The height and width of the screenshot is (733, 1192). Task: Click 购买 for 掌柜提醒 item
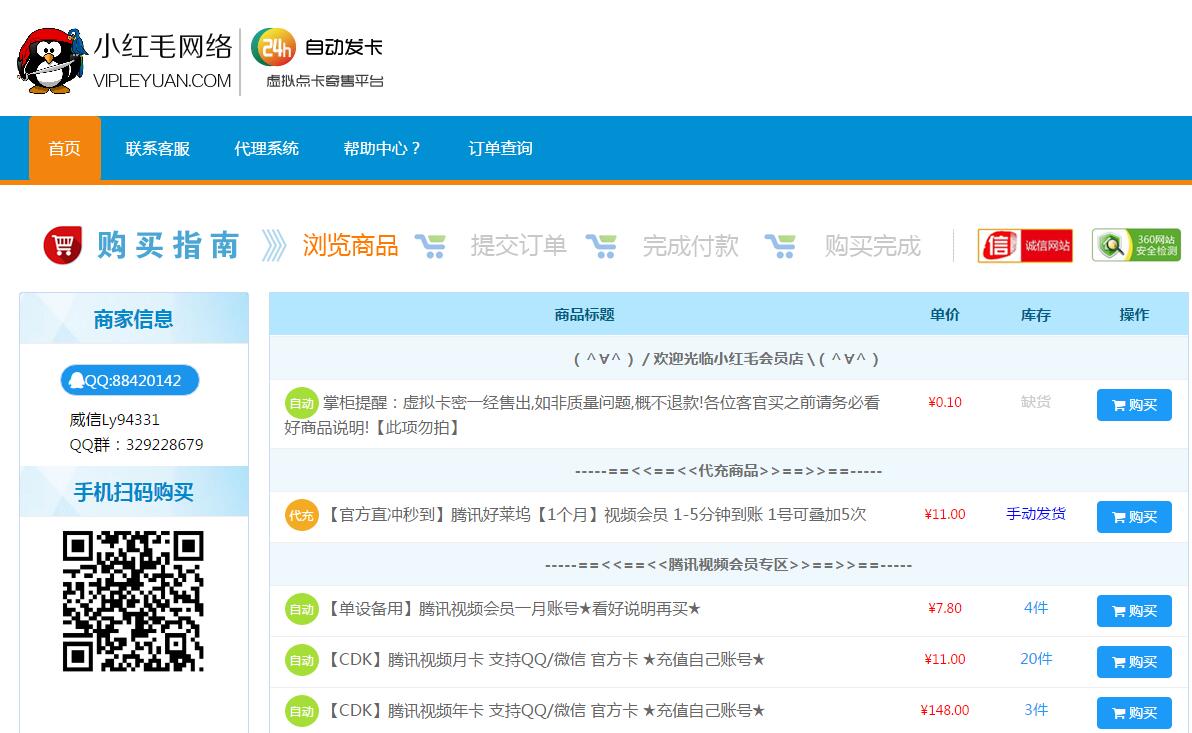click(1133, 405)
